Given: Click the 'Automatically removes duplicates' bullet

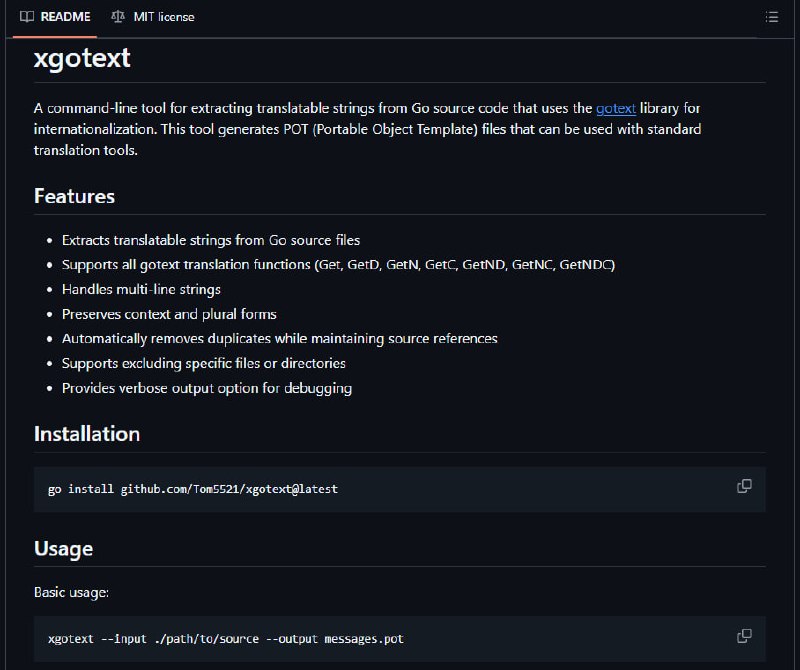Looking at the screenshot, I should coord(280,339).
